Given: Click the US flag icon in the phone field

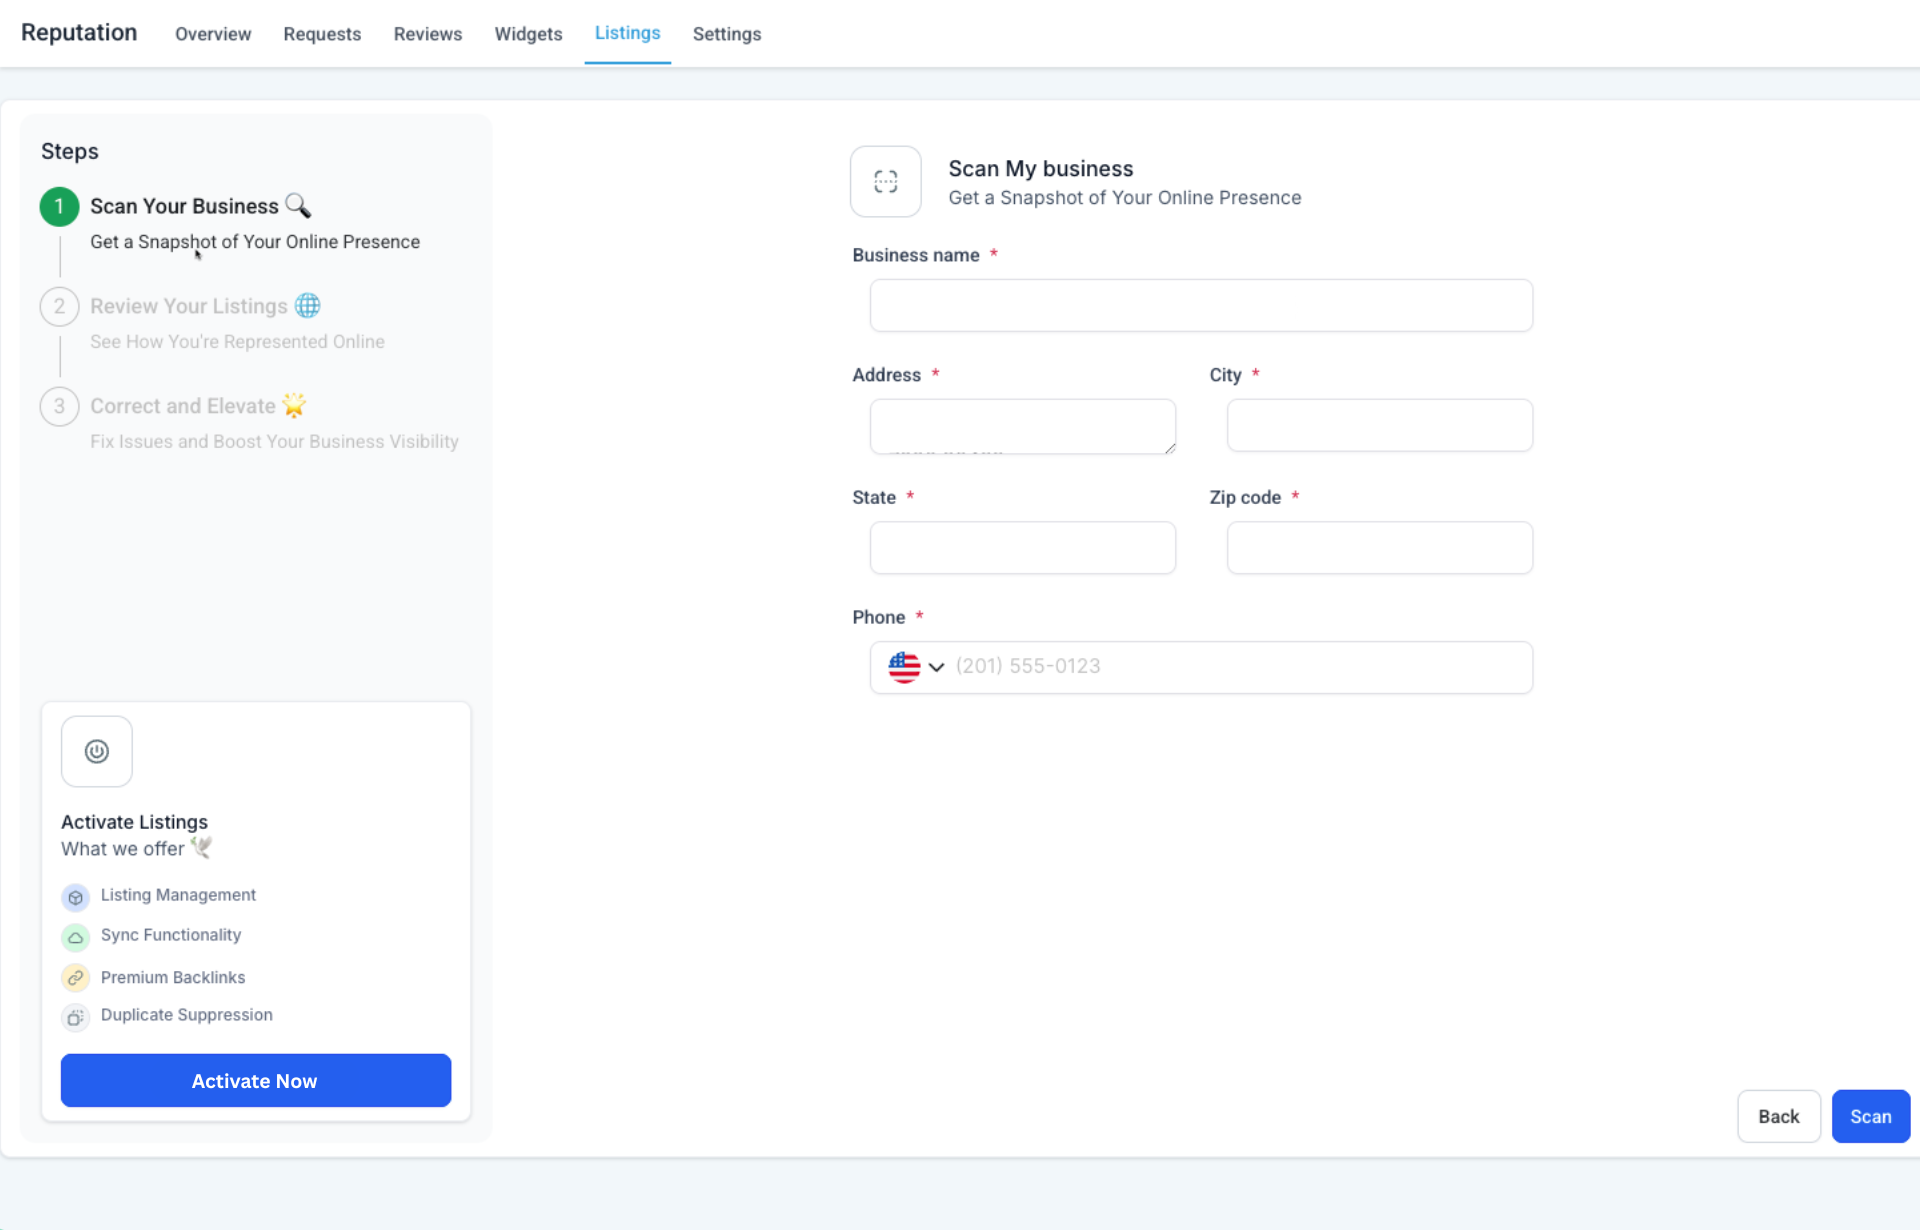Looking at the screenshot, I should click(x=904, y=667).
